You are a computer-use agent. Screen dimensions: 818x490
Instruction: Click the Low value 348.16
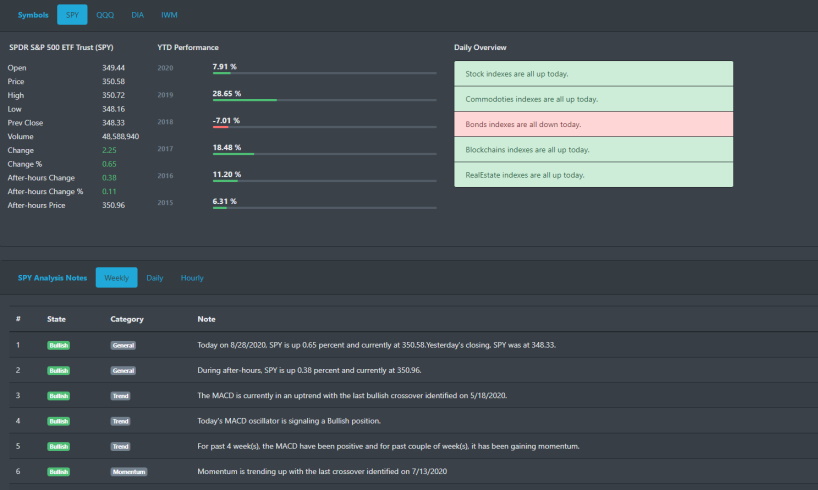(x=113, y=109)
